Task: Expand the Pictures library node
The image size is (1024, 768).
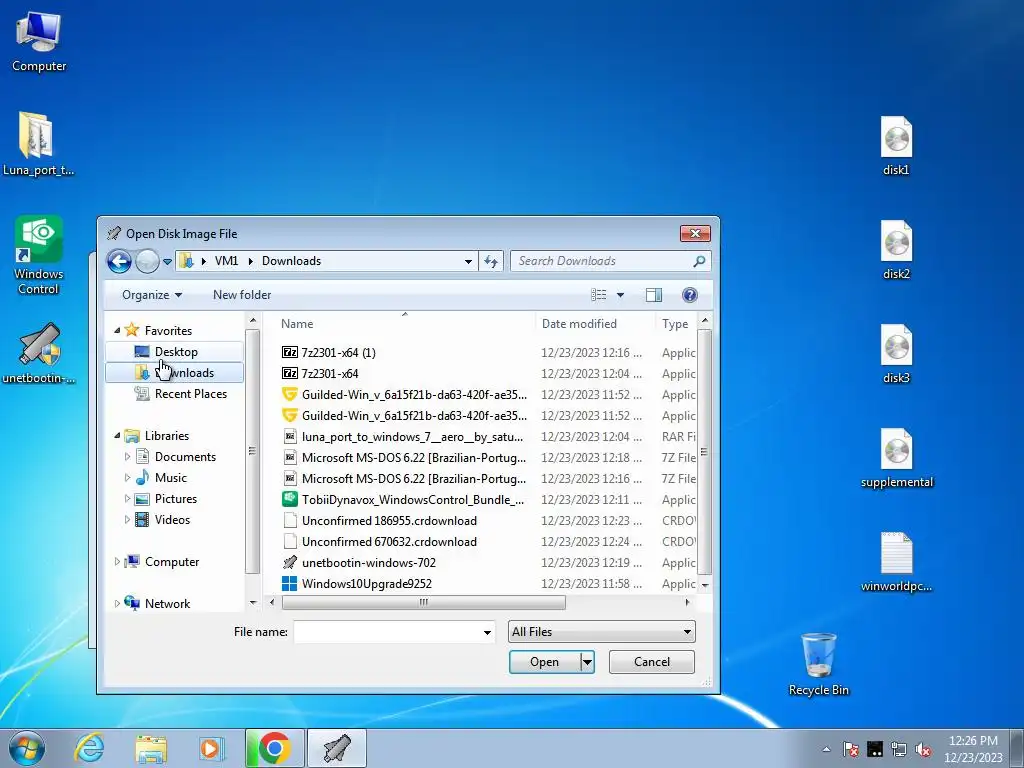Action: coord(127,498)
